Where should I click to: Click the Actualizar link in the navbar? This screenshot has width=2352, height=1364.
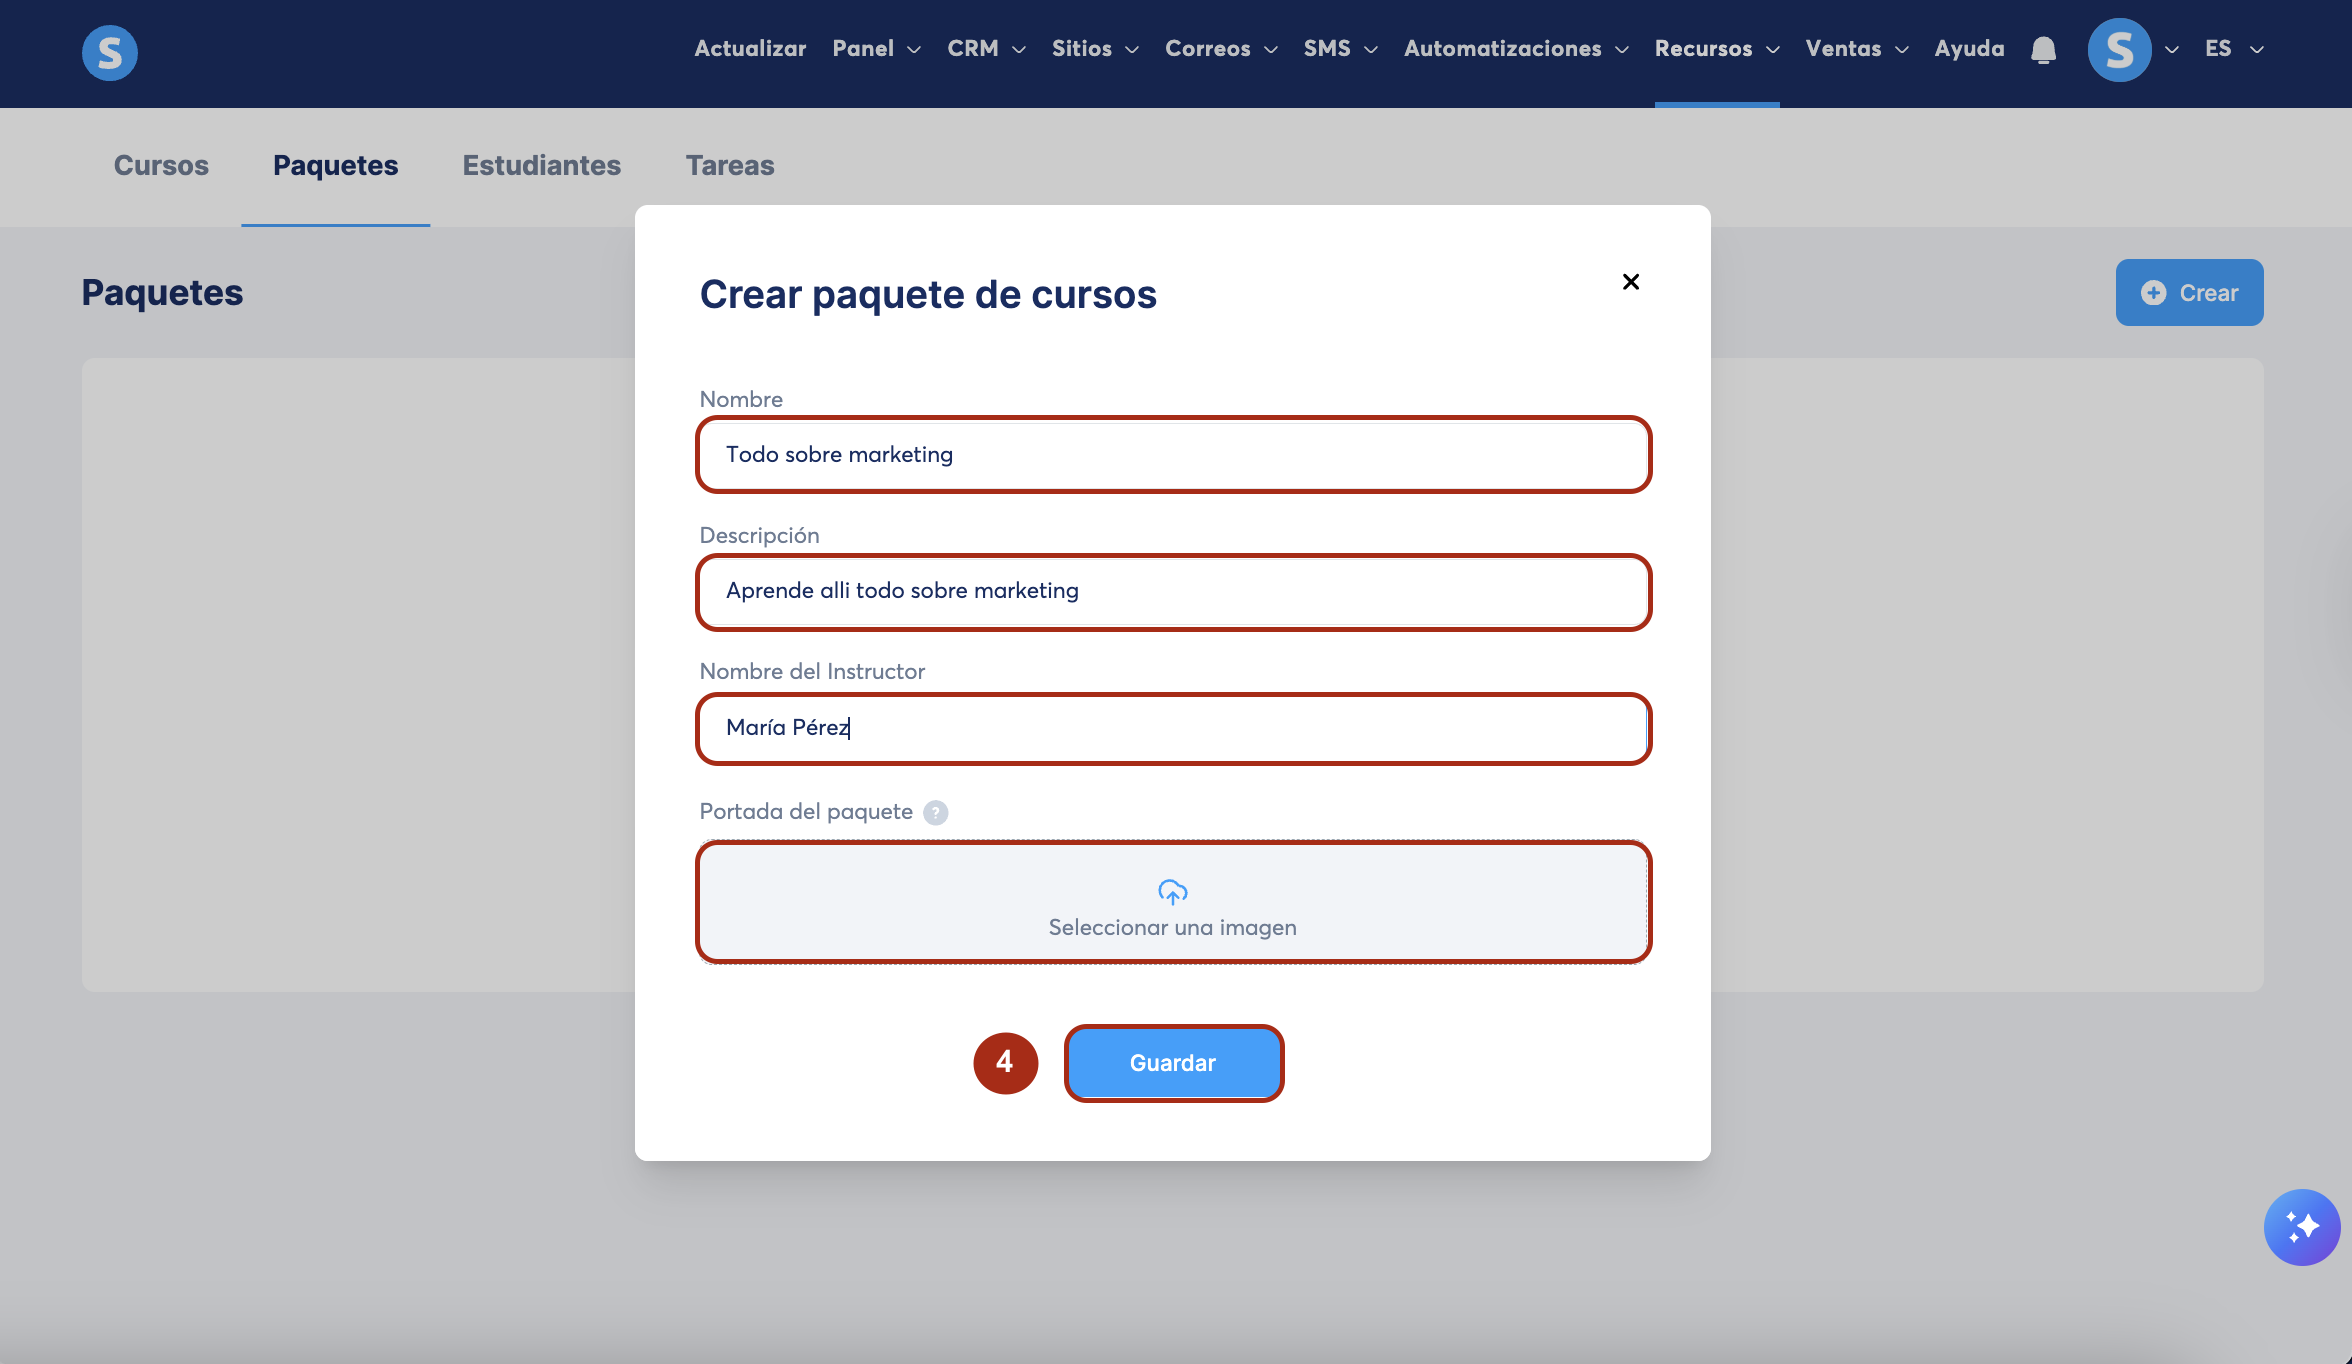click(750, 49)
